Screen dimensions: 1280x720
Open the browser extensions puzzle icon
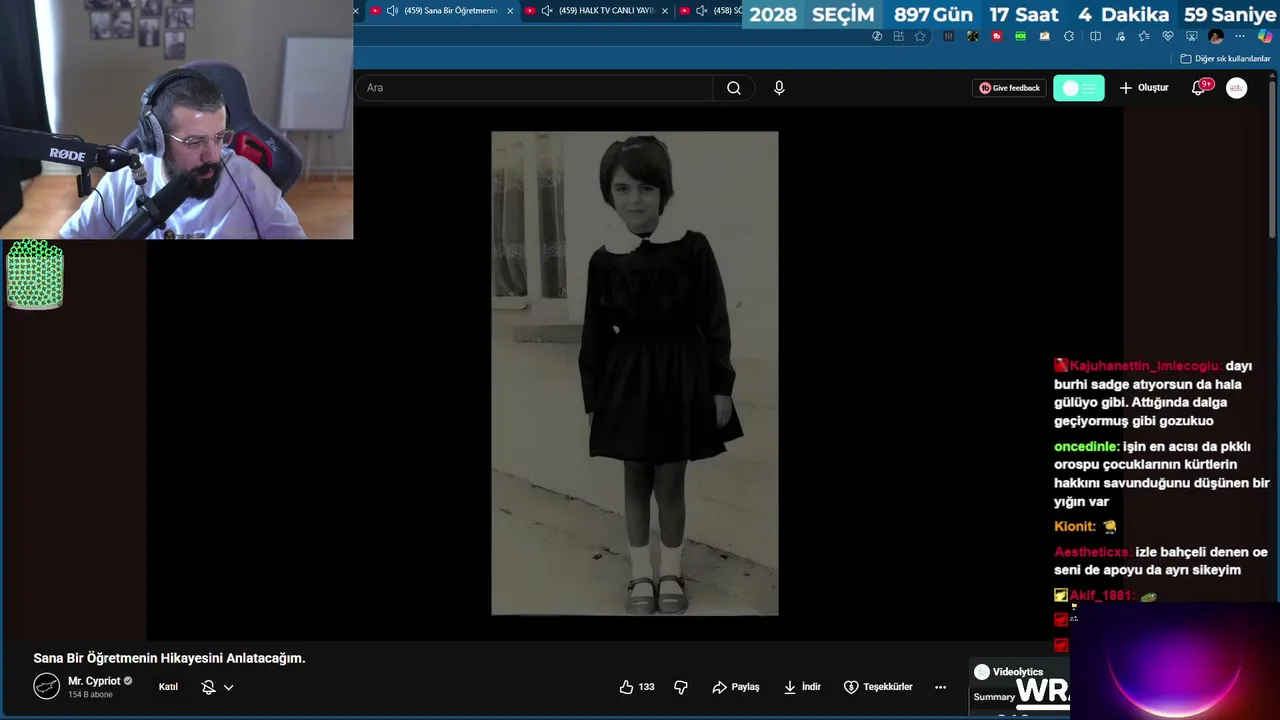[1069, 36]
